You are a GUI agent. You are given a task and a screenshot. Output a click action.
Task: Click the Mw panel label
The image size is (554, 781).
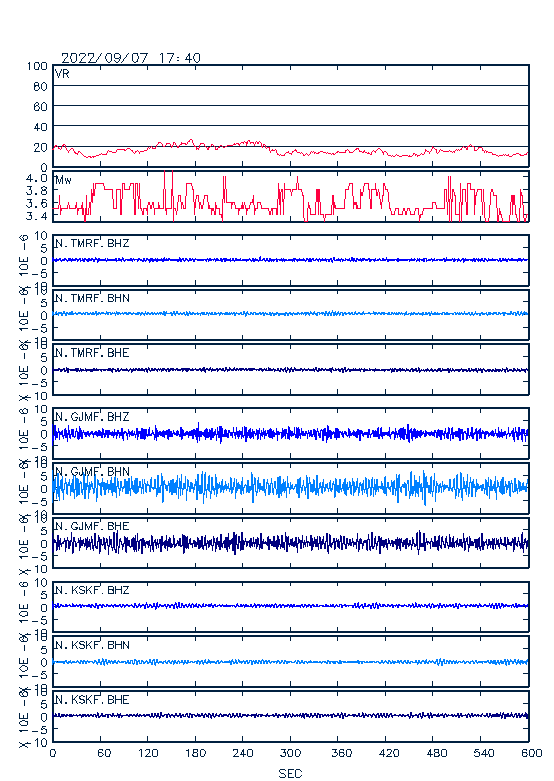(63, 180)
